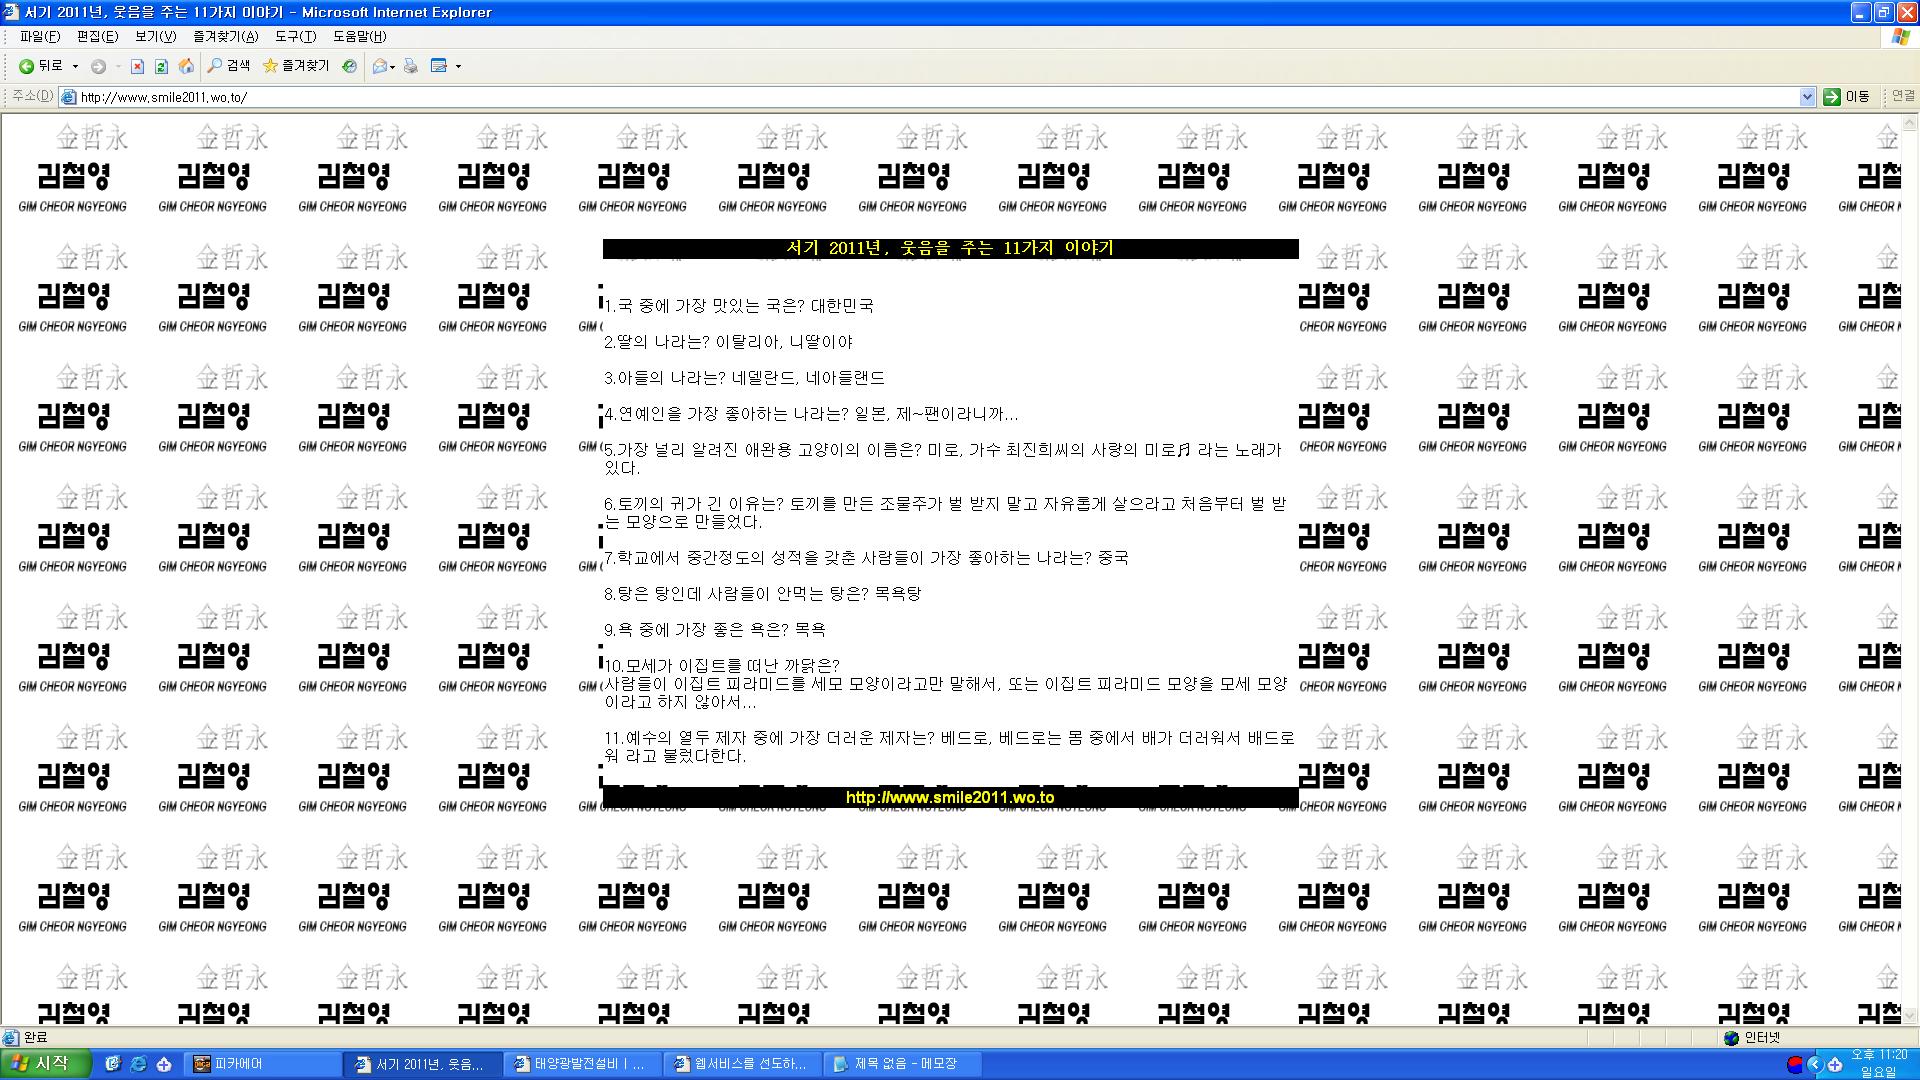The image size is (1920, 1080).
Task: Expand Edit page button dropdown arrow
Action: 458,66
